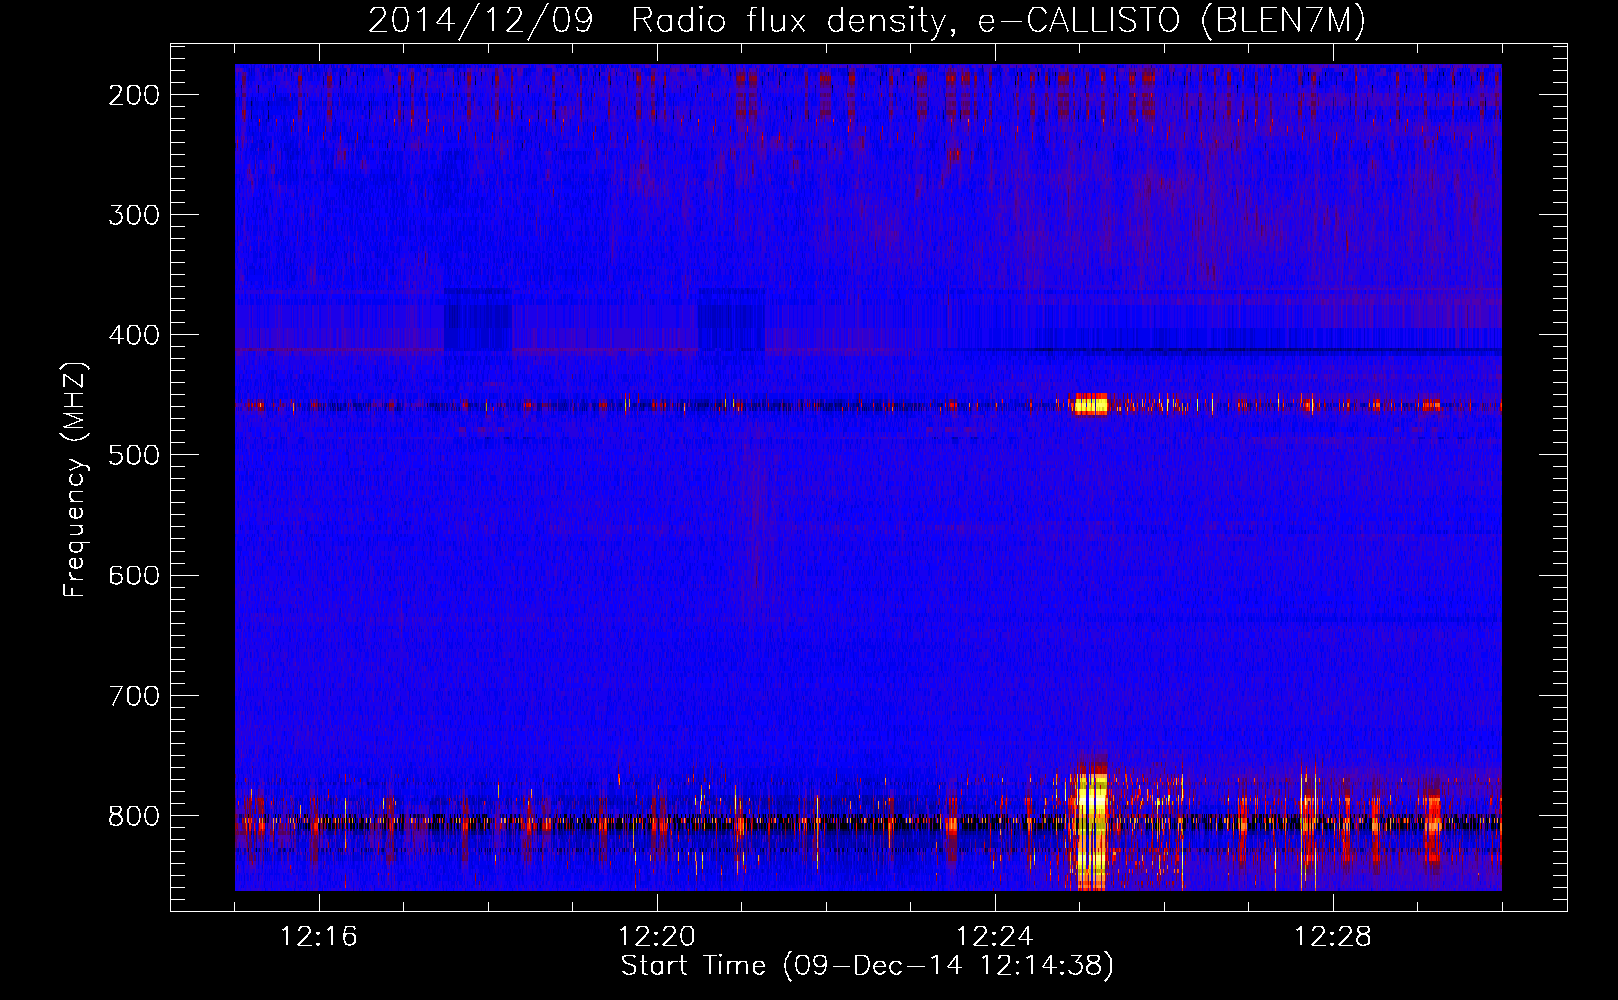Viewport: 1618px width, 1000px height.
Task: Click the 400 frequency tick label
Action: click(x=134, y=335)
